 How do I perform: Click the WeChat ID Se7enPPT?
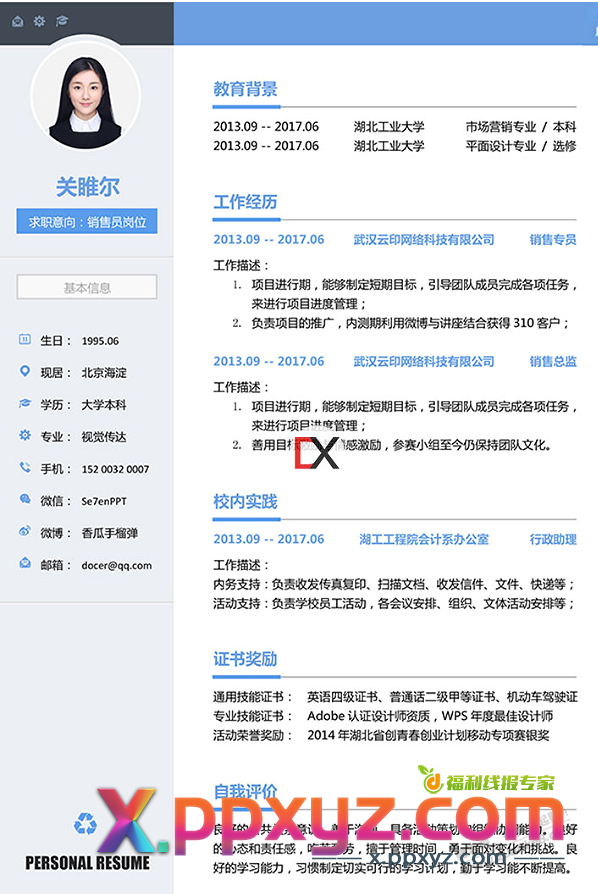(x=104, y=501)
